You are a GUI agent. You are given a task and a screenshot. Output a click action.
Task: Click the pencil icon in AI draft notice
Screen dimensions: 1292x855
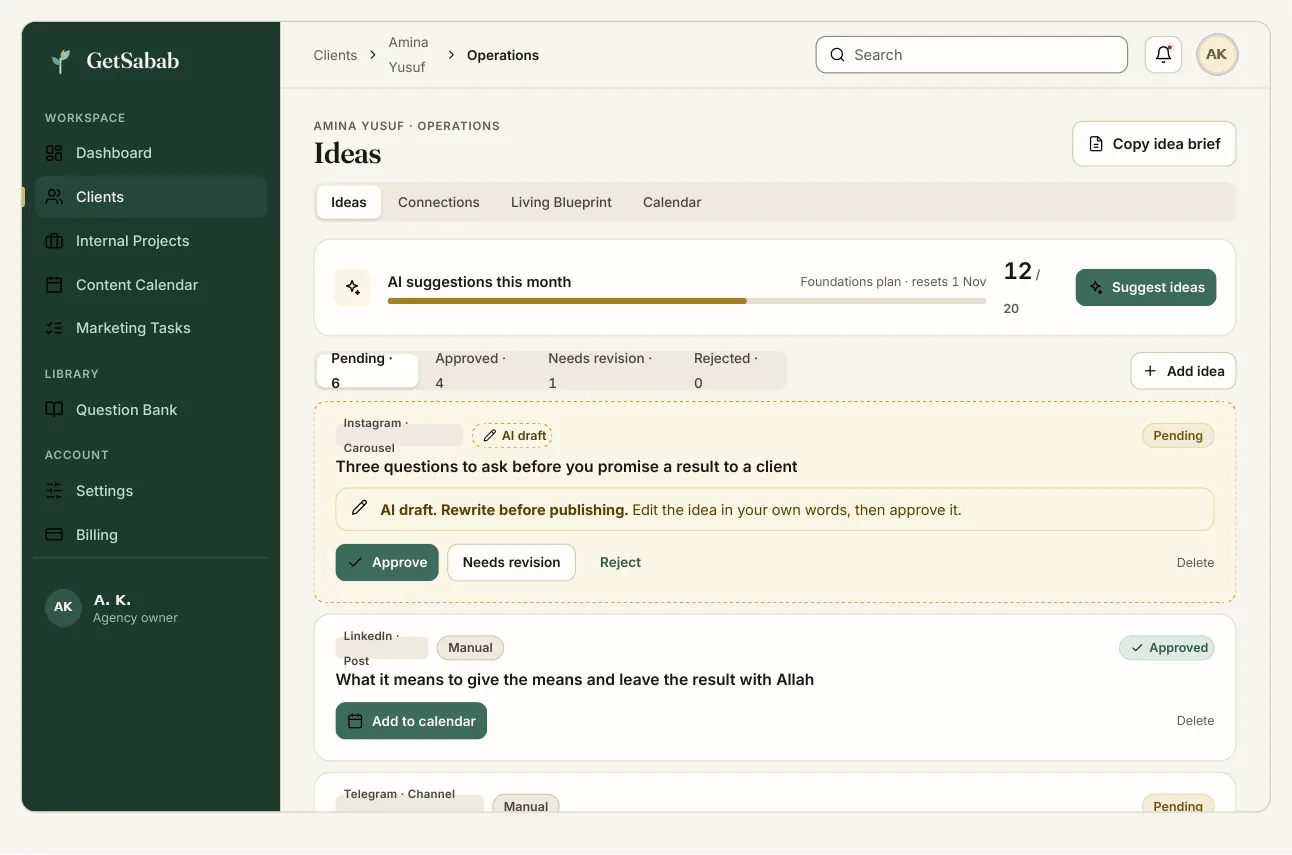coord(359,509)
